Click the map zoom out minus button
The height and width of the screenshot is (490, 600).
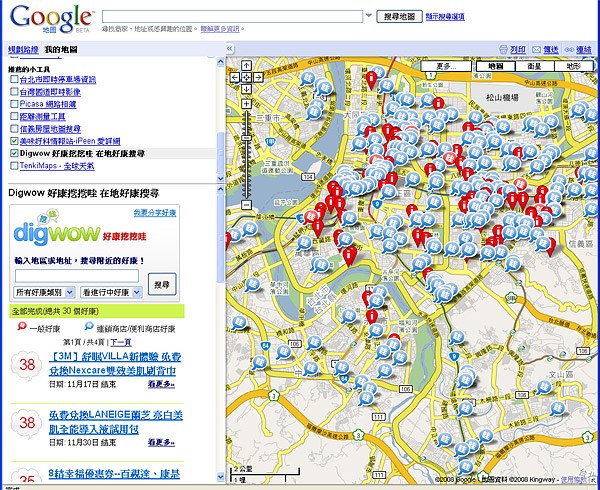pos(246,204)
